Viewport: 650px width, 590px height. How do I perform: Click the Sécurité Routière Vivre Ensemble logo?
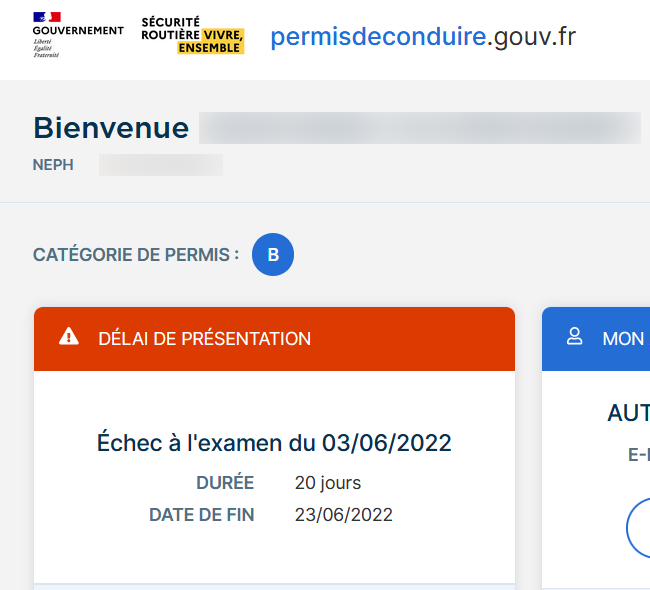point(193,35)
